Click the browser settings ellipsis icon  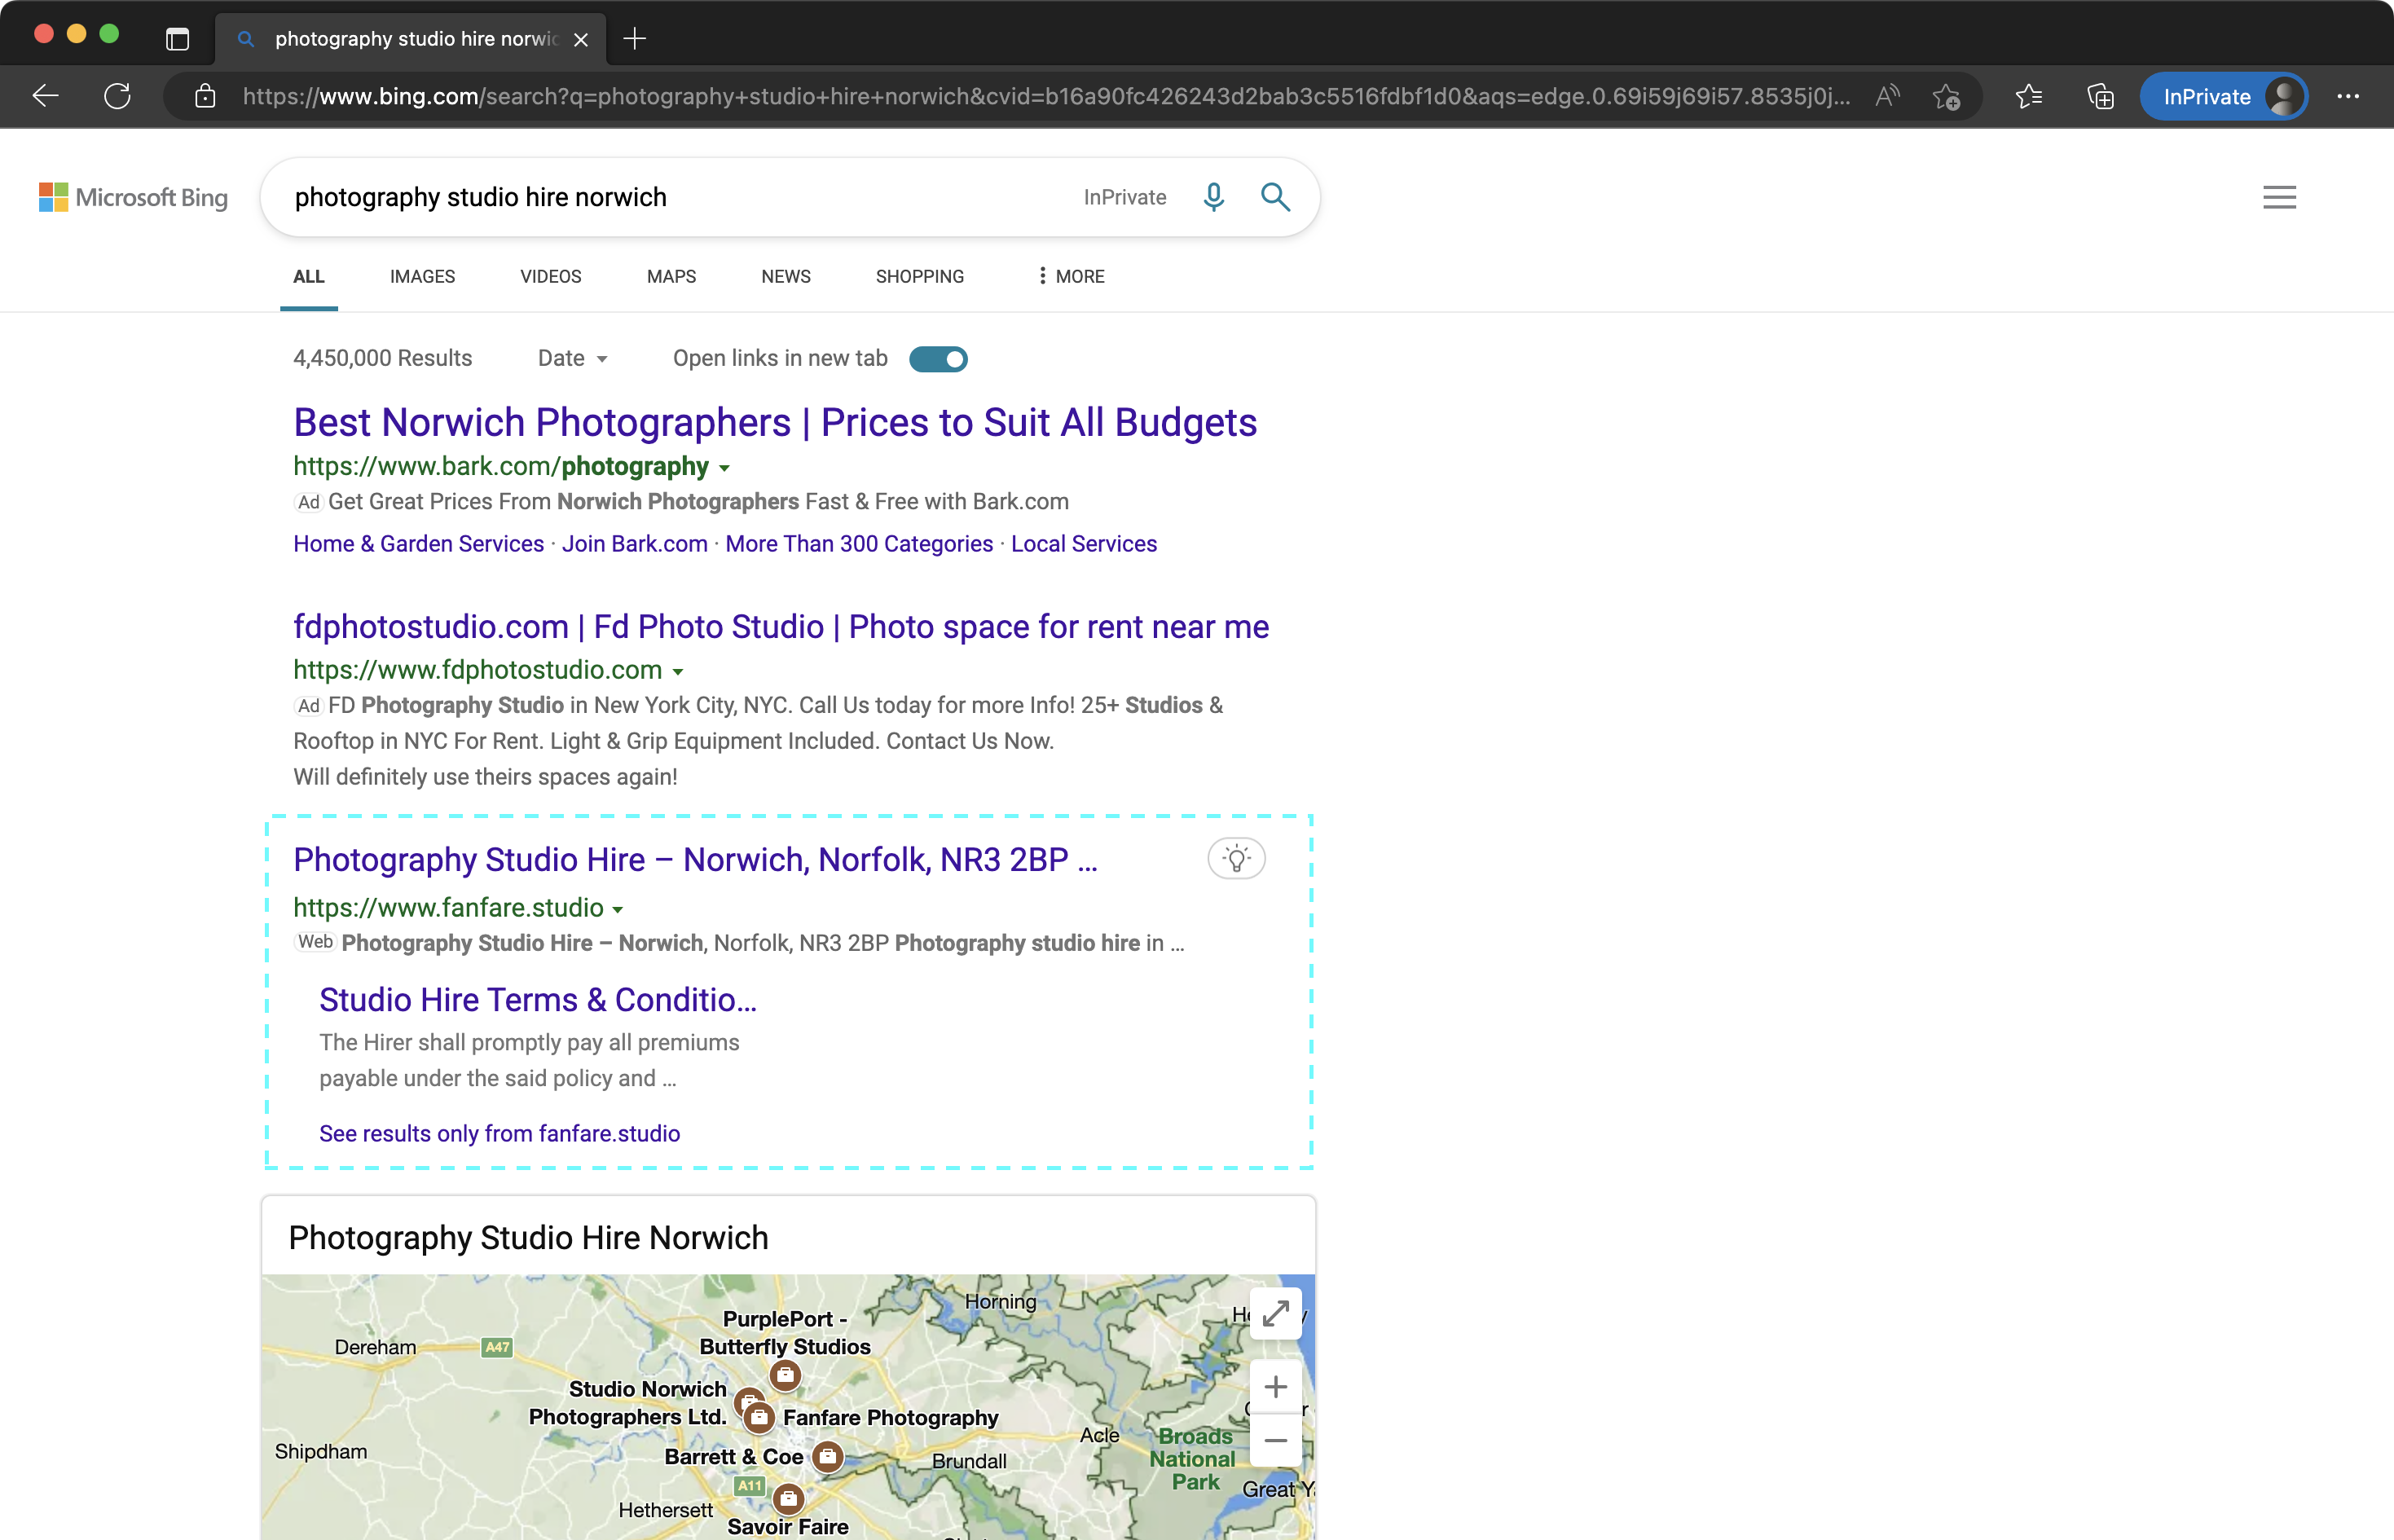pyautogui.click(x=2348, y=95)
